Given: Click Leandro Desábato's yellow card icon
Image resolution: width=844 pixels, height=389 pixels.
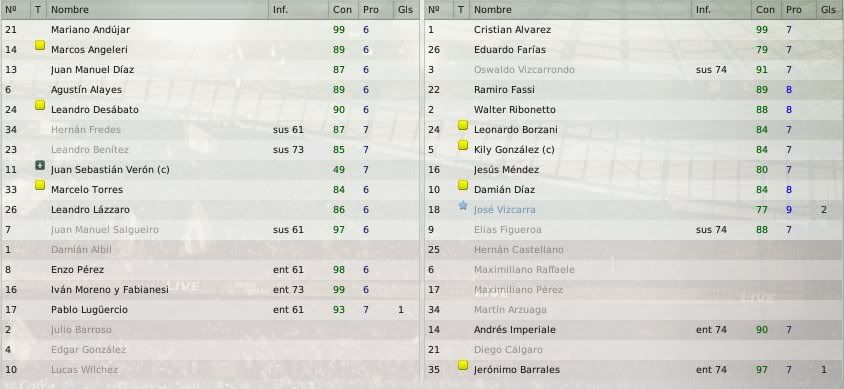Looking at the screenshot, I should 39,105.
